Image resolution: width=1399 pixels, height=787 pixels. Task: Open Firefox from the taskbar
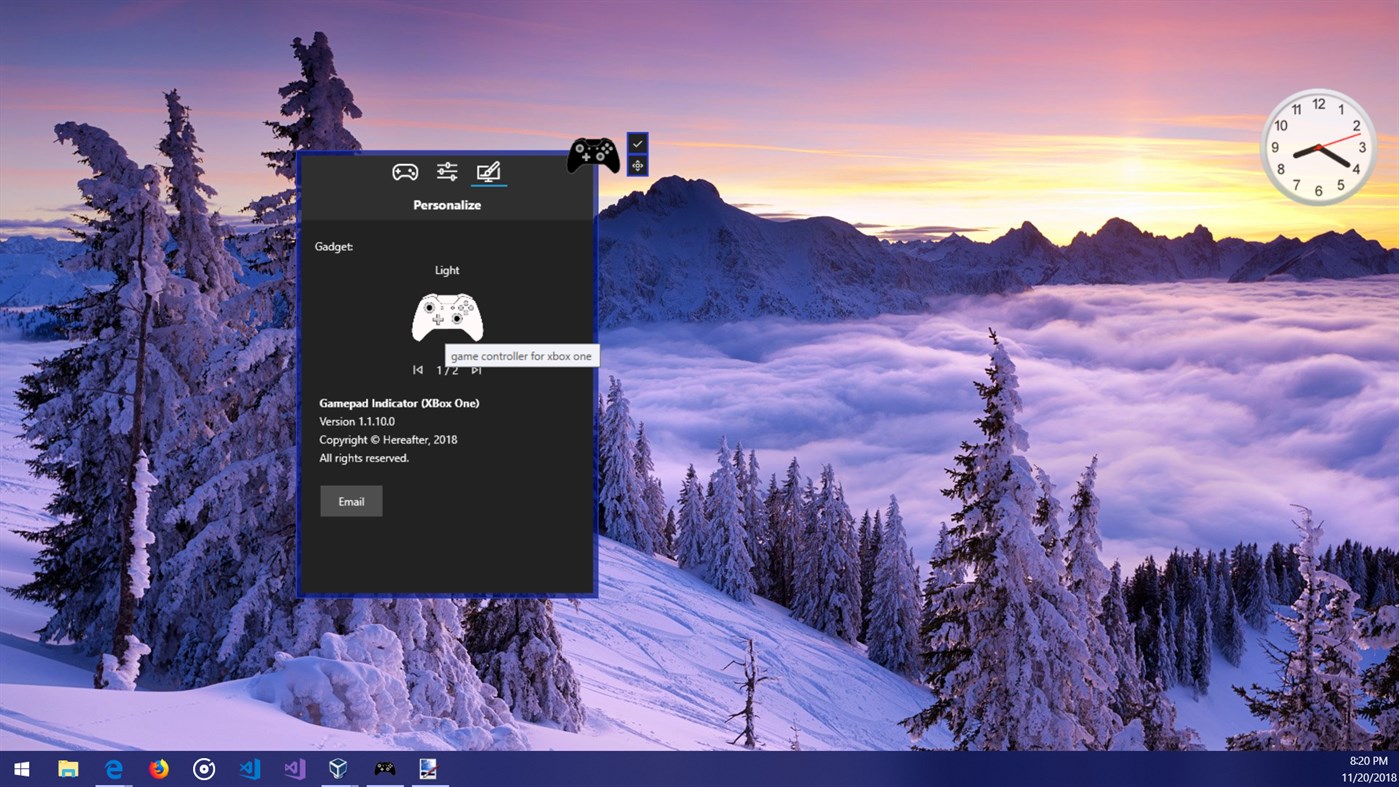(159, 768)
